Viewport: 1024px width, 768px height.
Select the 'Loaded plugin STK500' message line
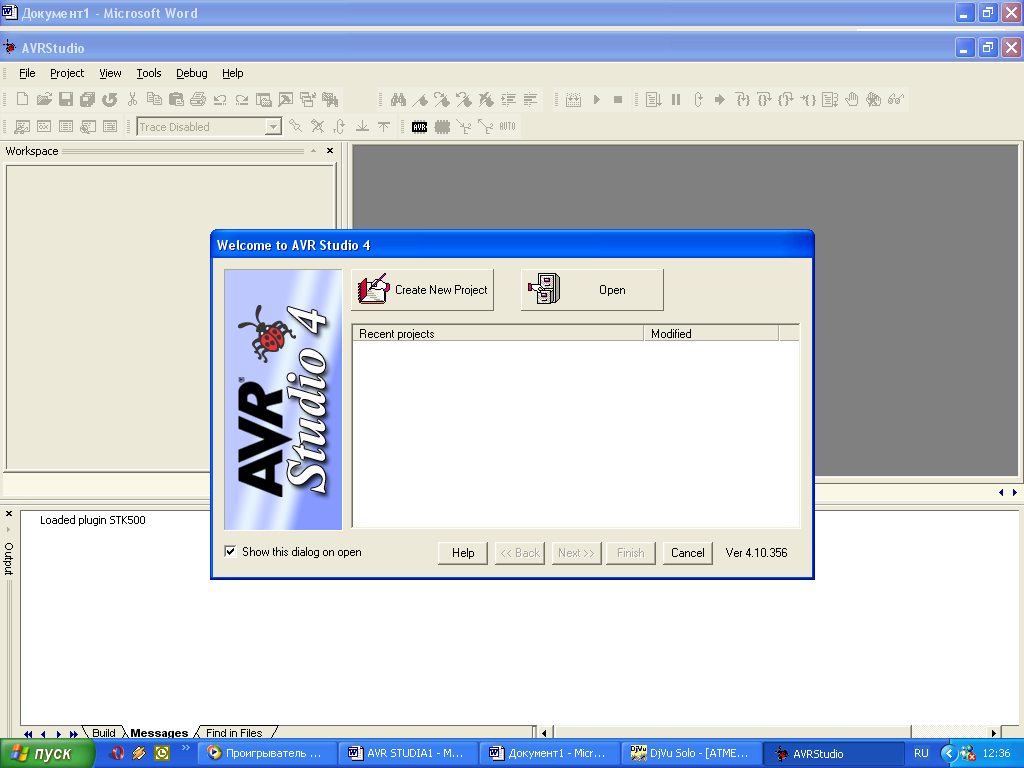(x=93, y=520)
